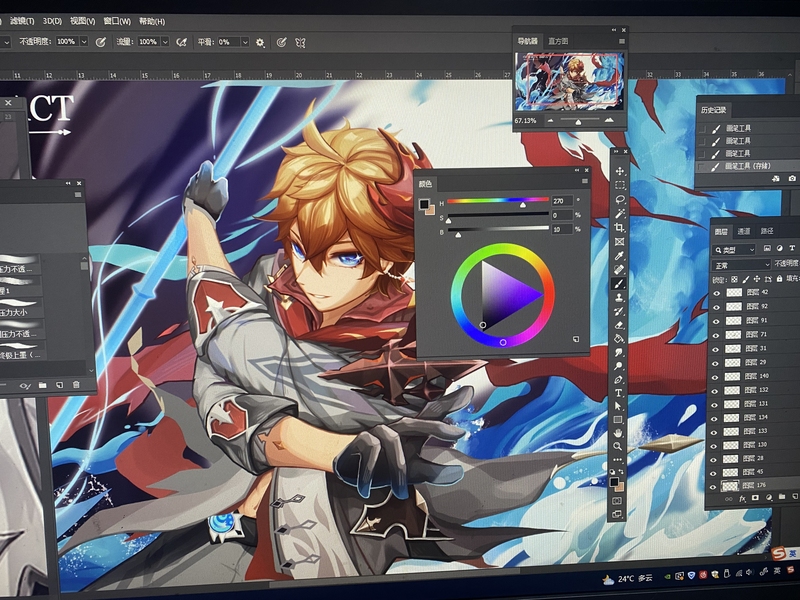The image size is (800, 600).
Task: Click the fx layer style icon
Action: pyautogui.click(x=742, y=498)
